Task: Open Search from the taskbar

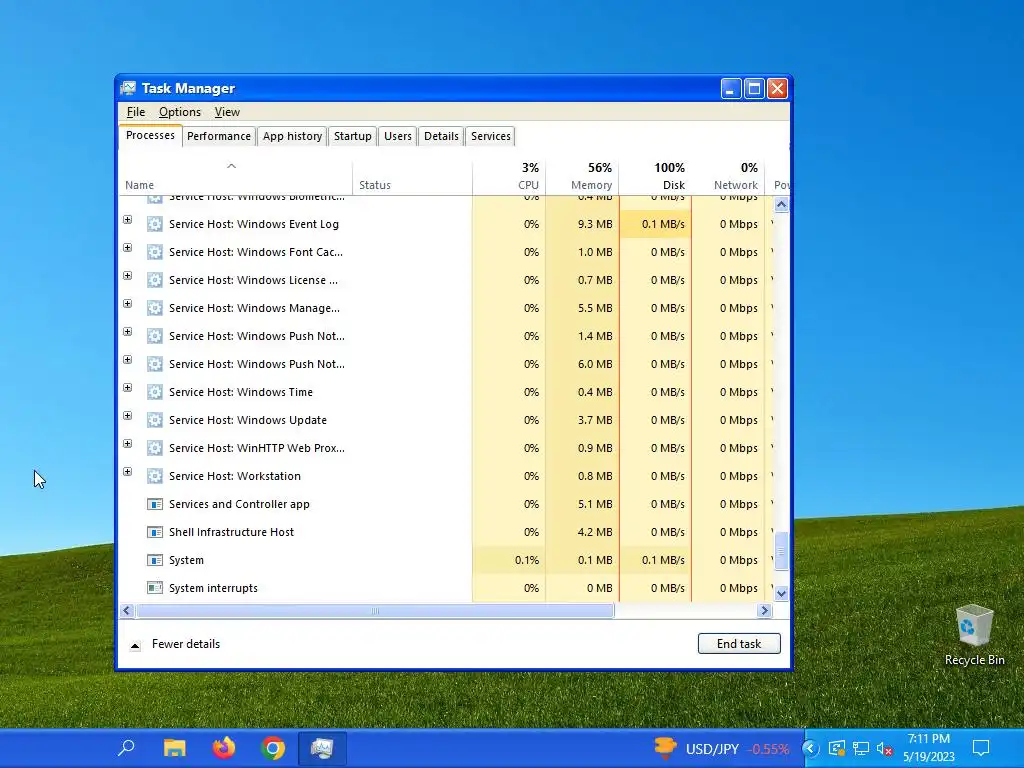Action: pyautogui.click(x=126, y=748)
